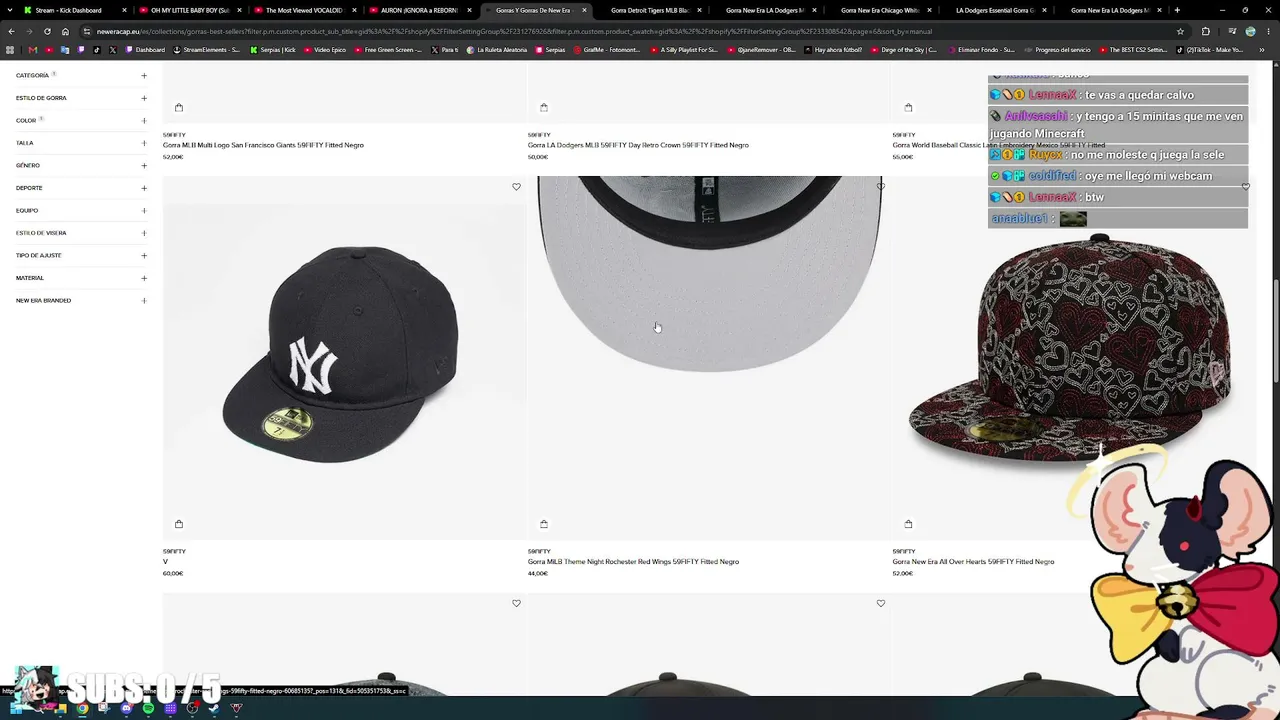Favorite the bottom-row middle black cap
Screen dimensions: 1280x720
point(881,604)
